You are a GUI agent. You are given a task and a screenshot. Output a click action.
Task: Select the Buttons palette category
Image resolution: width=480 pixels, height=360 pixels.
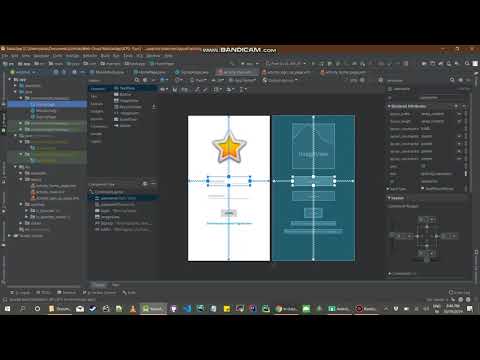pyautogui.click(x=97, y=104)
